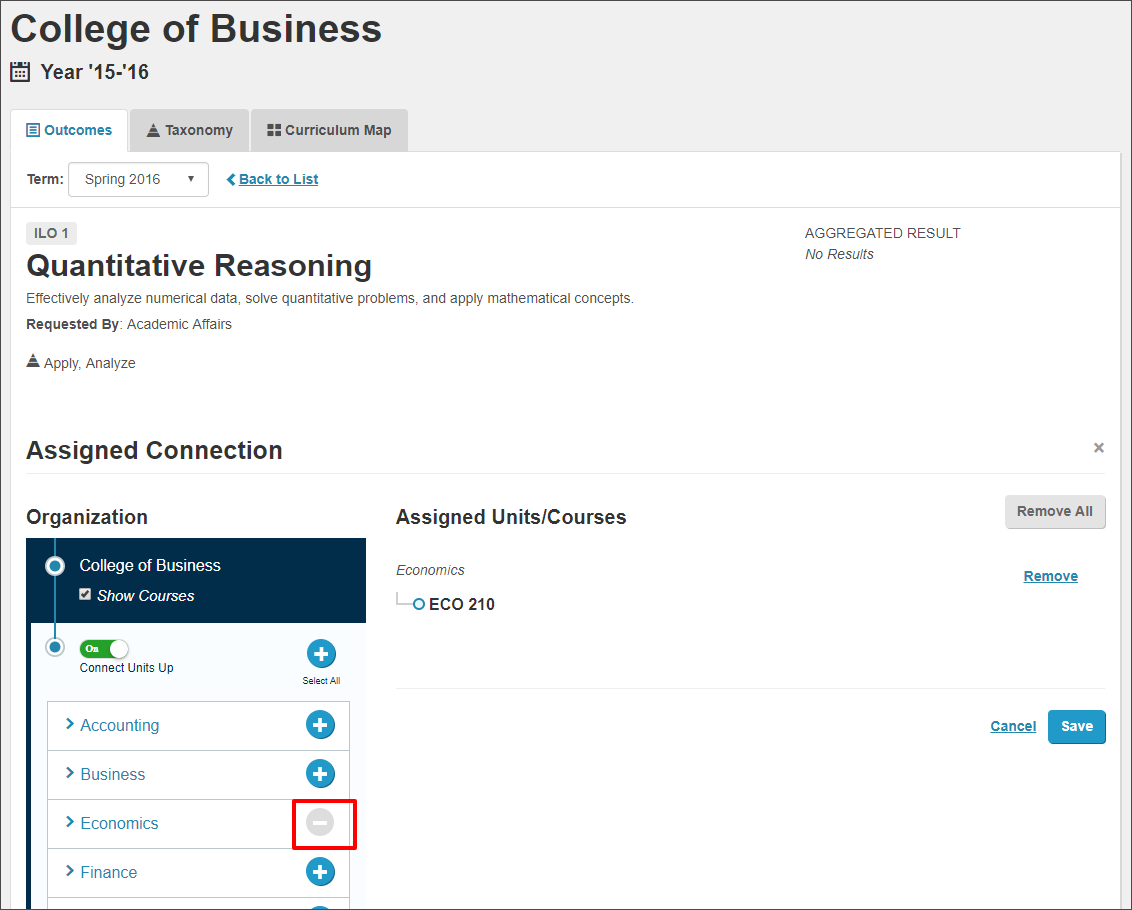Open the Curriculum Map tab
The height and width of the screenshot is (910, 1132).
click(329, 131)
